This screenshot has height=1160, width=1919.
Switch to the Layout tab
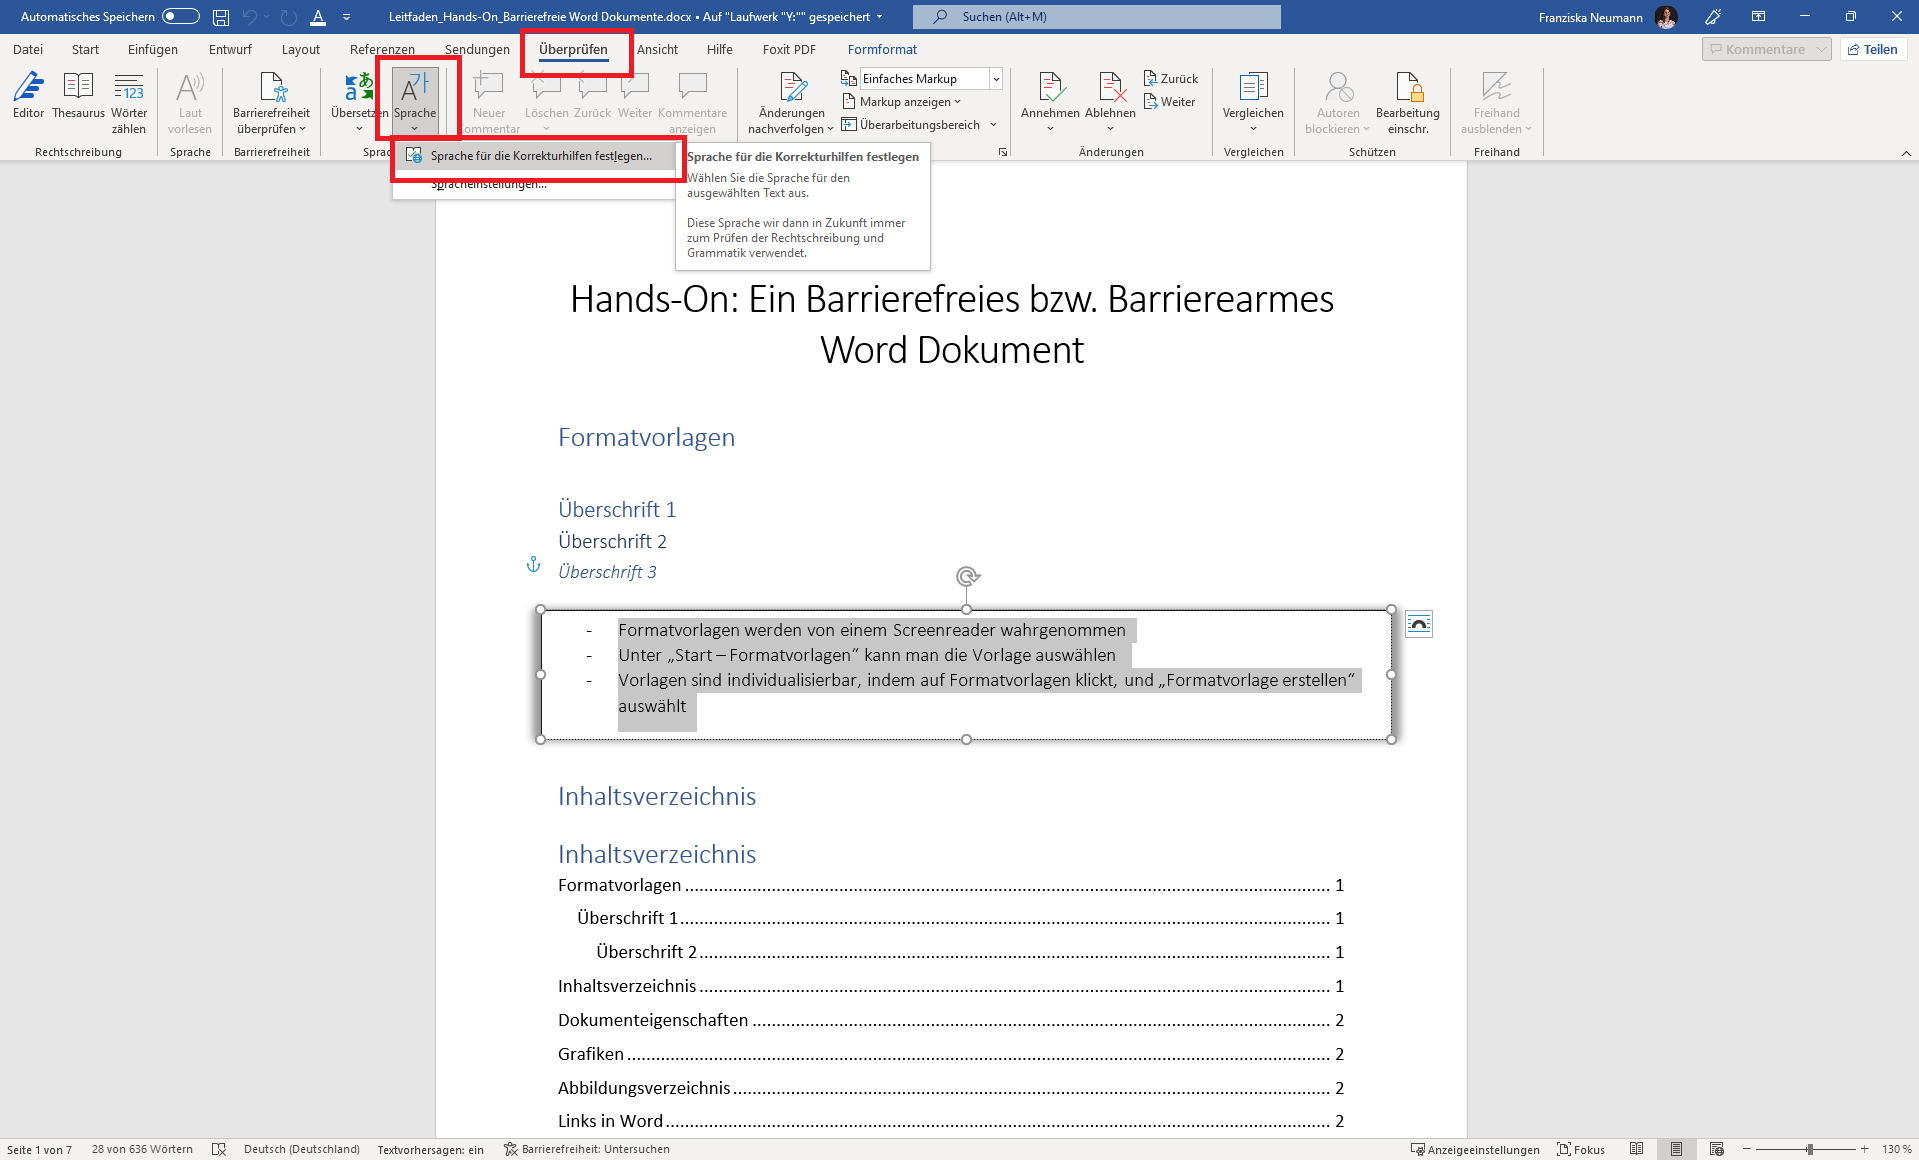pos(301,49)
